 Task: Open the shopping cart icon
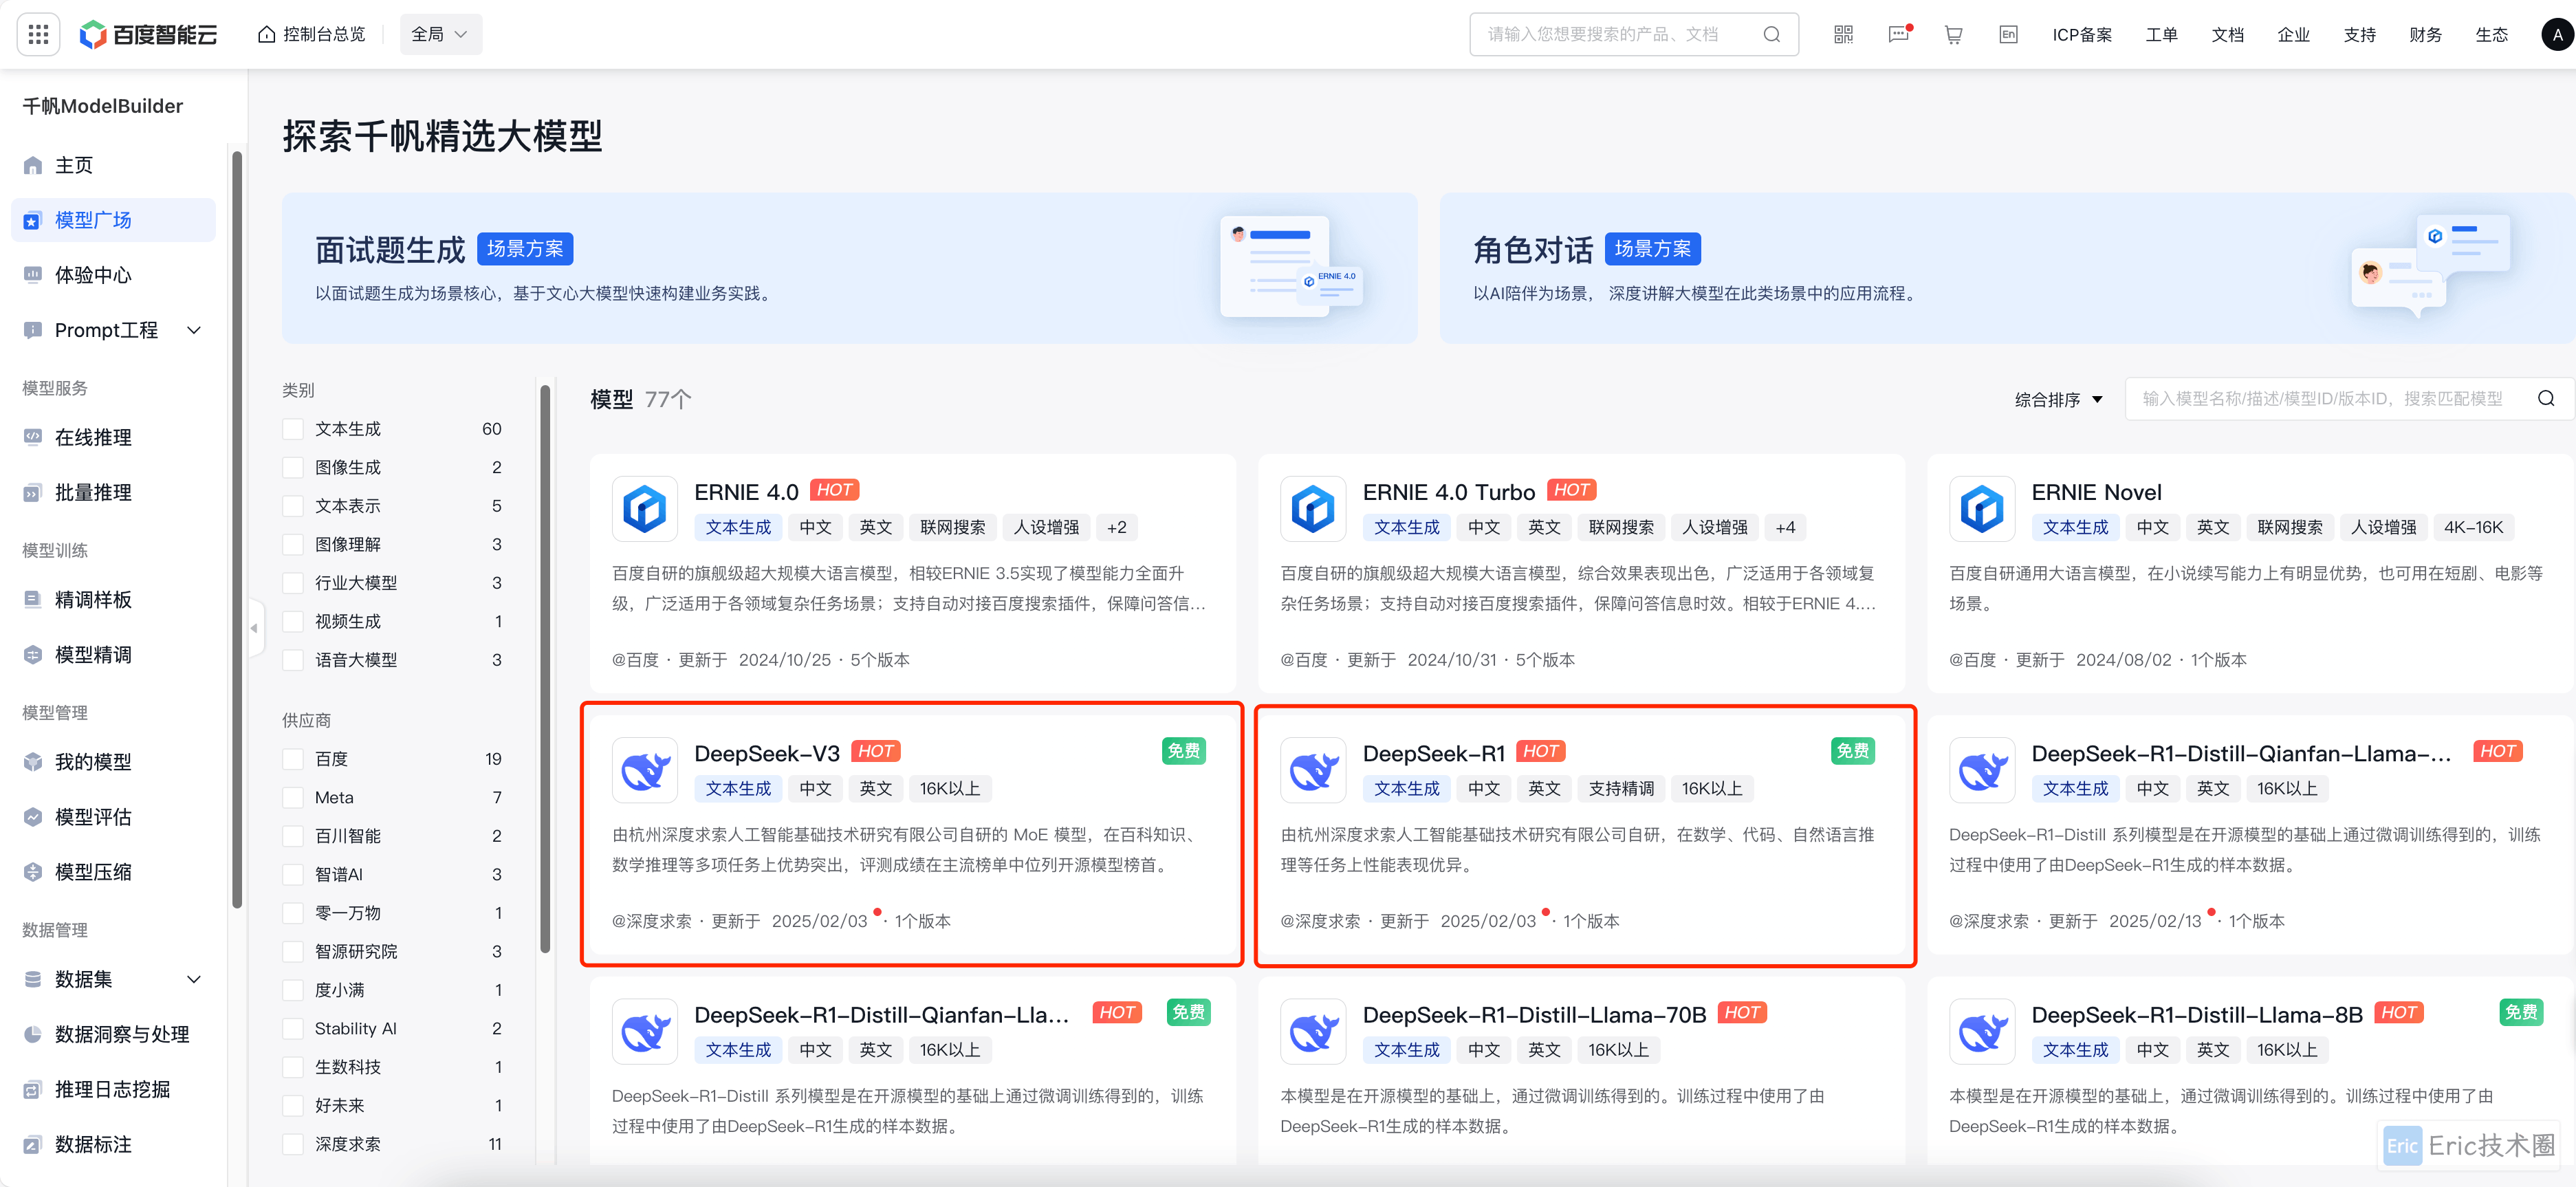tap(1953, 34)
